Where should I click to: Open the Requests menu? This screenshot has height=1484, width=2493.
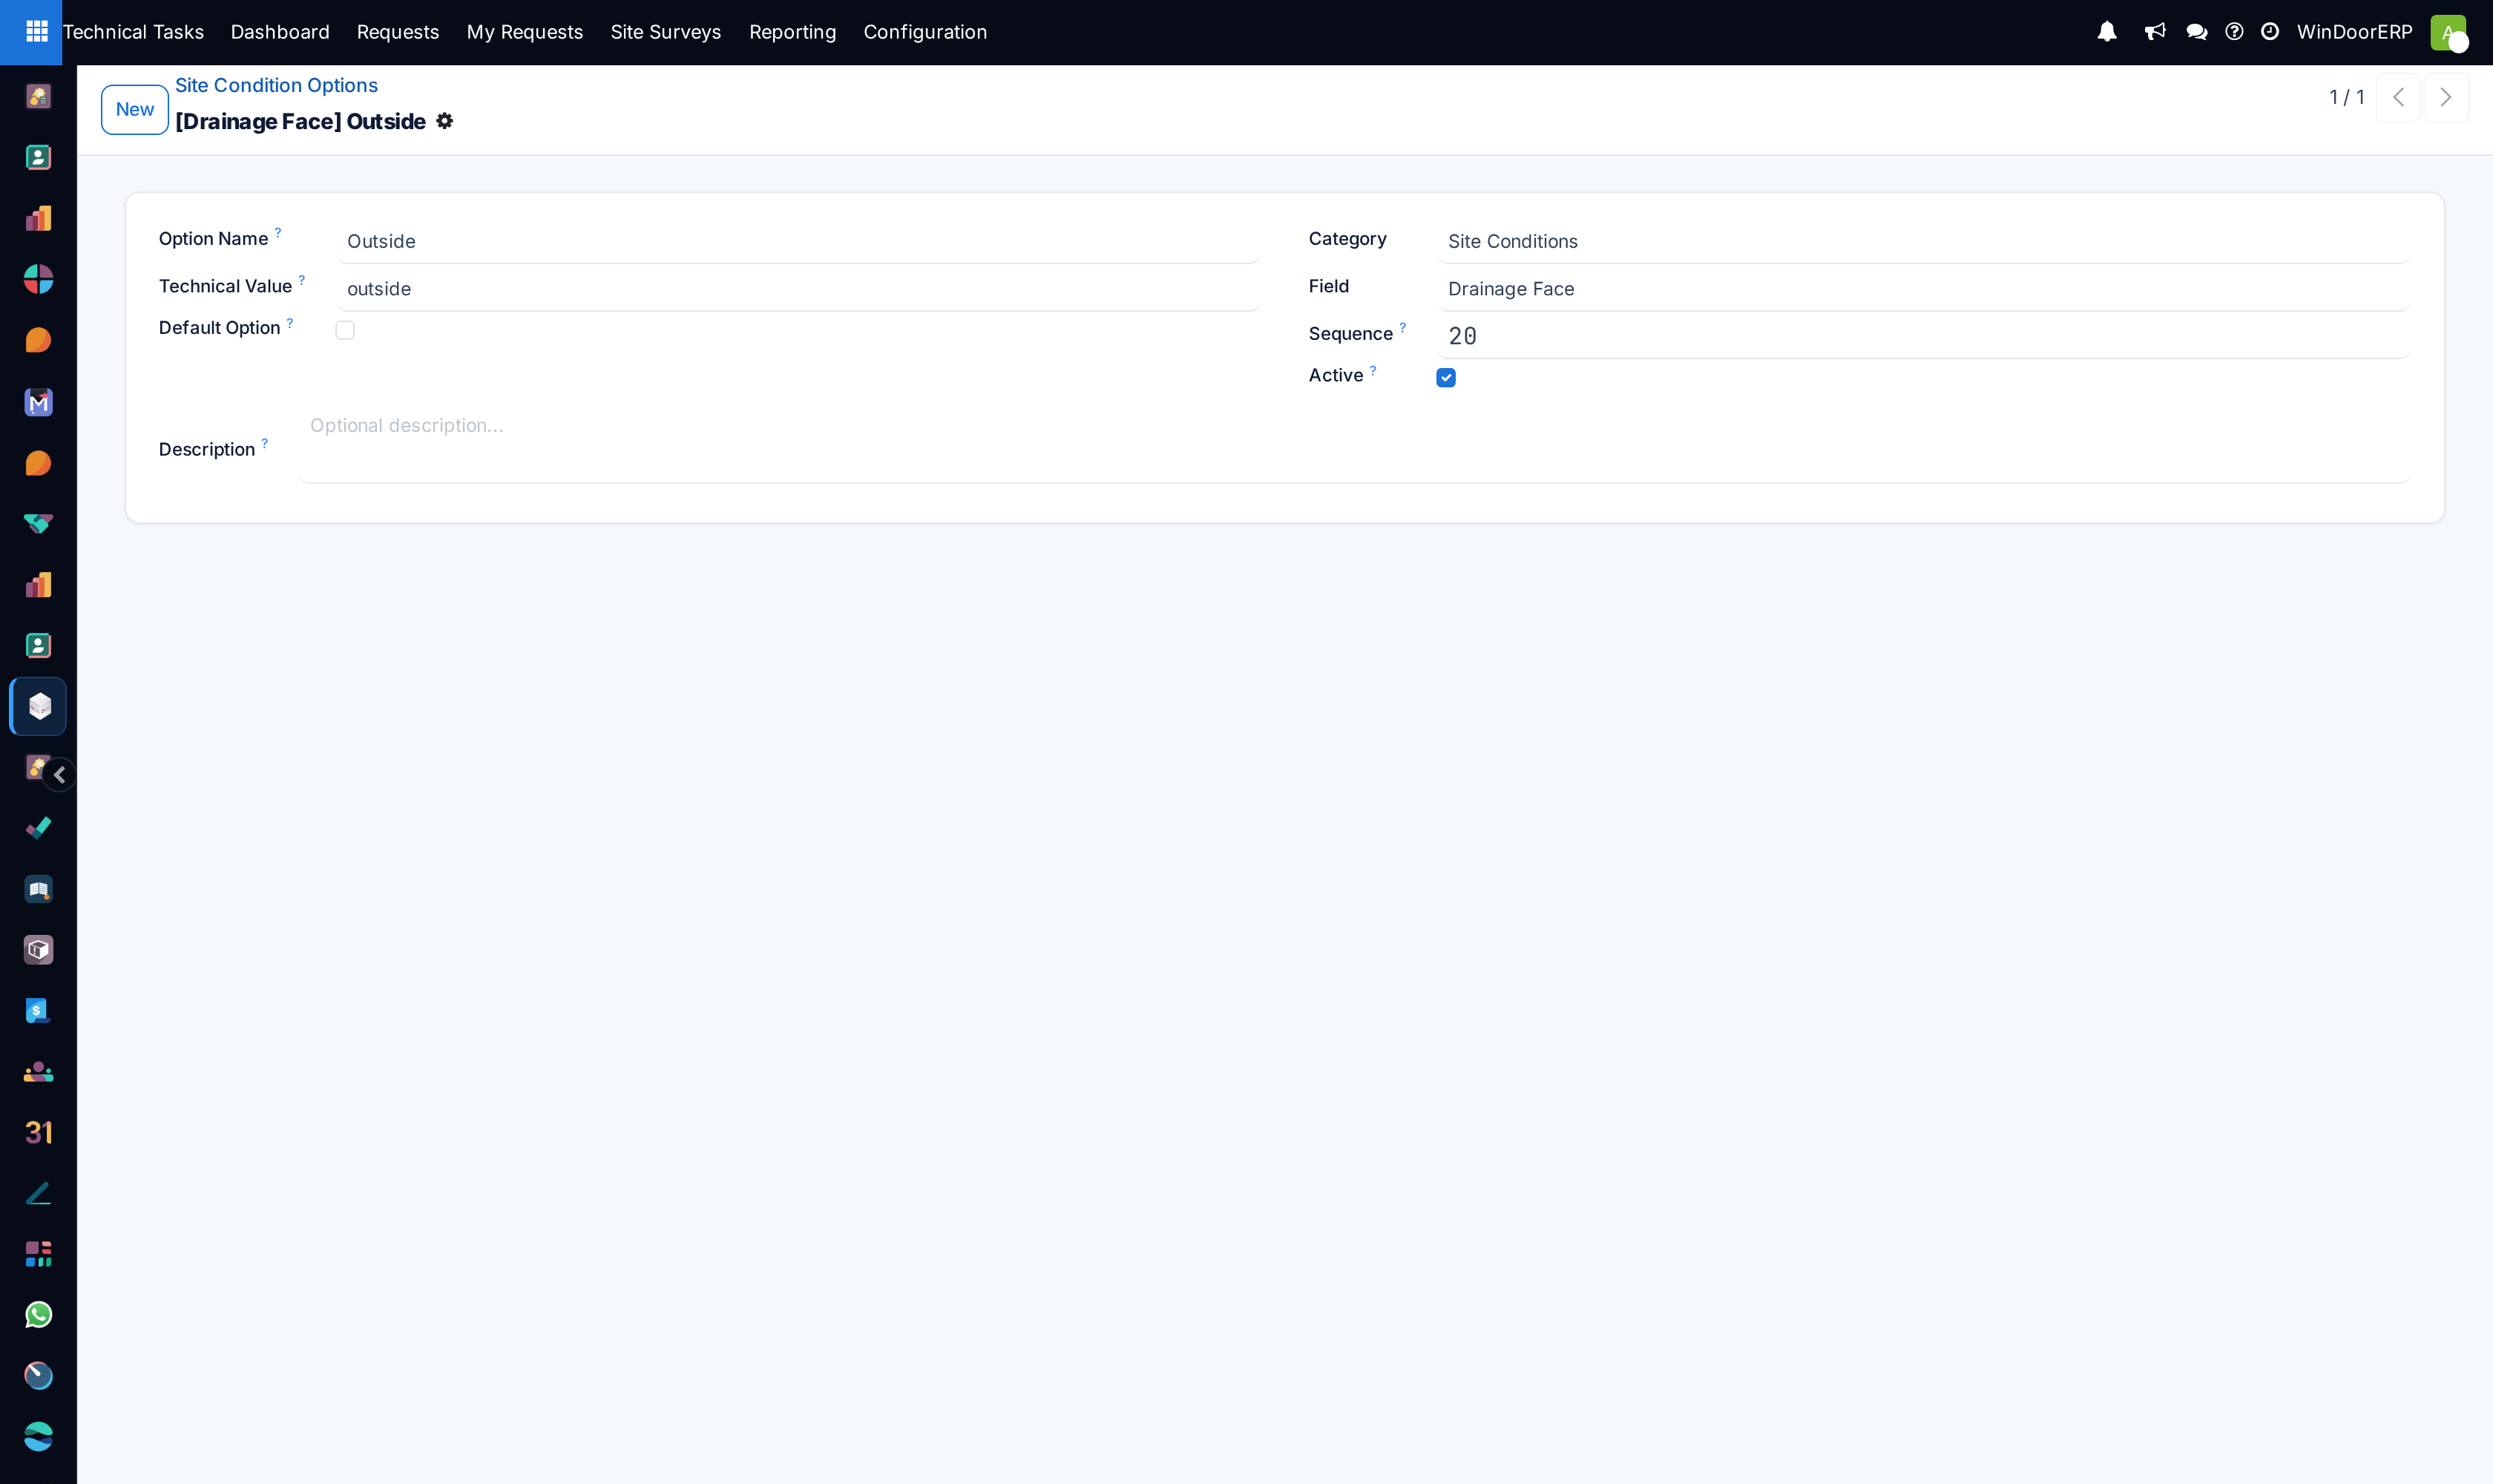398,32
